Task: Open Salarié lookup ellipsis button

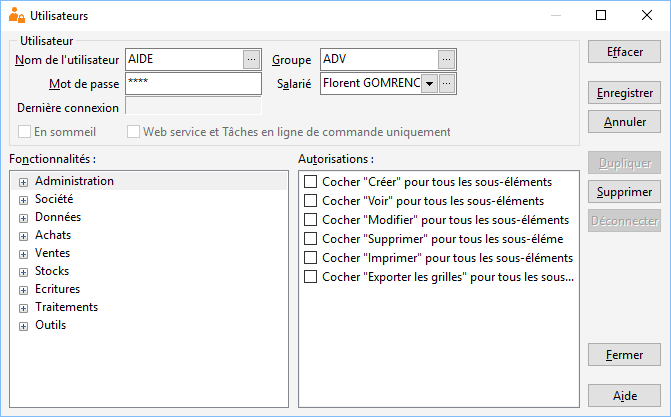Action: (x=446, y=83)
